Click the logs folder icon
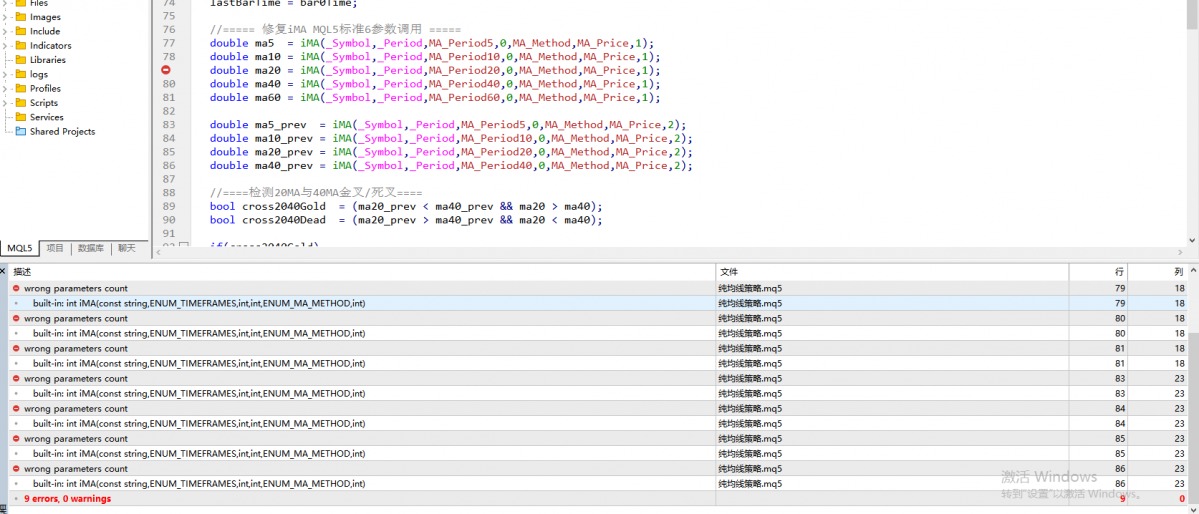 tap(21, 74)
